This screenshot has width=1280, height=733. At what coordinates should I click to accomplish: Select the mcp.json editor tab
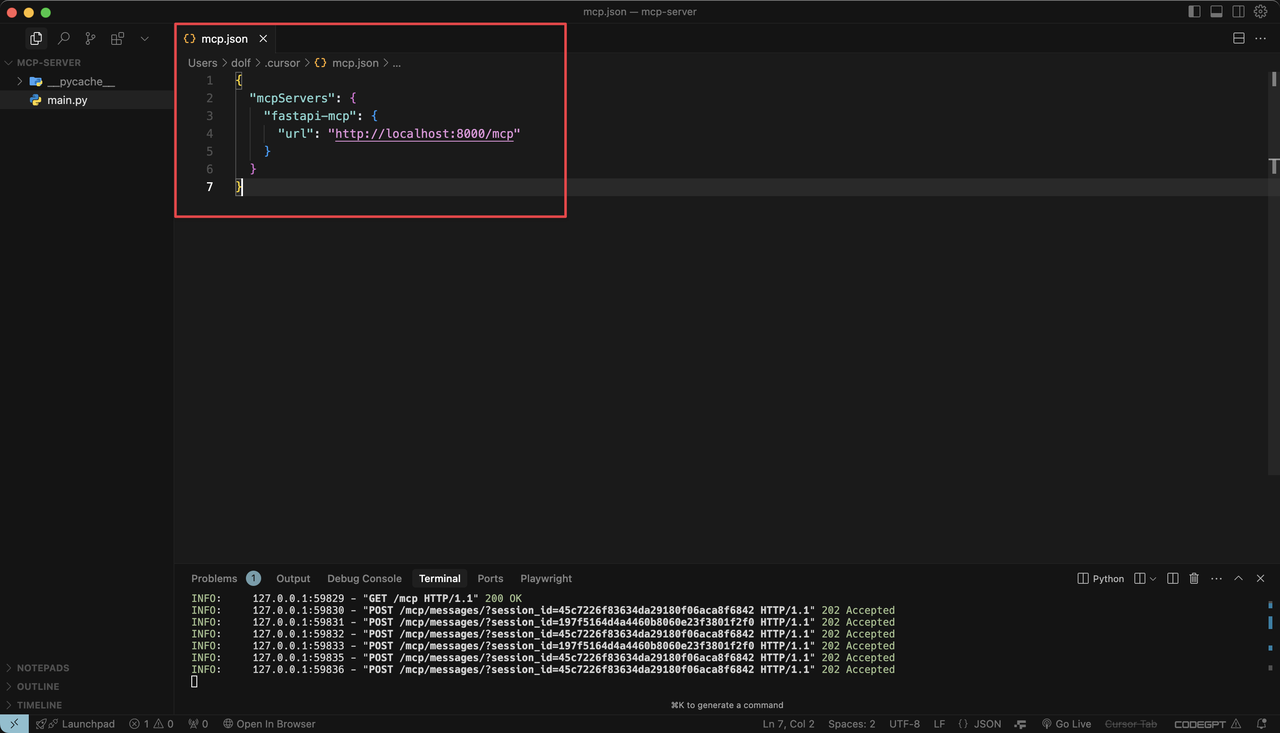click(225, 38)
